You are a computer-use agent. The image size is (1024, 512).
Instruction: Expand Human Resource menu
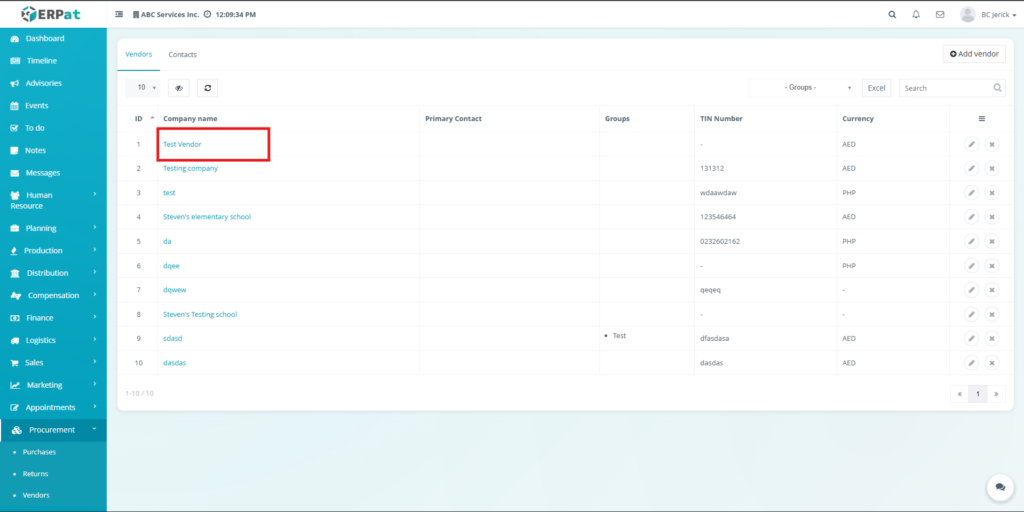tap(53, 200)
